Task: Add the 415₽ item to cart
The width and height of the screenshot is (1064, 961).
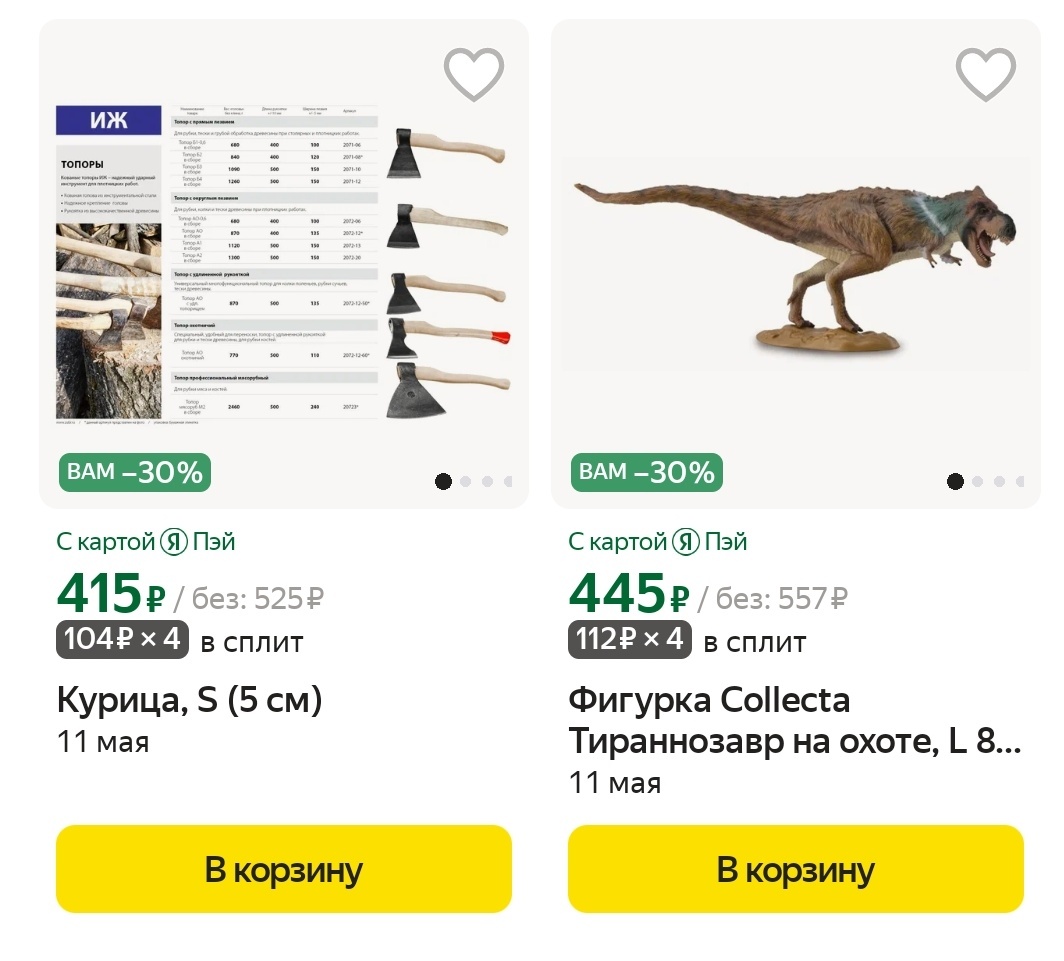Action: coord(284,869)
